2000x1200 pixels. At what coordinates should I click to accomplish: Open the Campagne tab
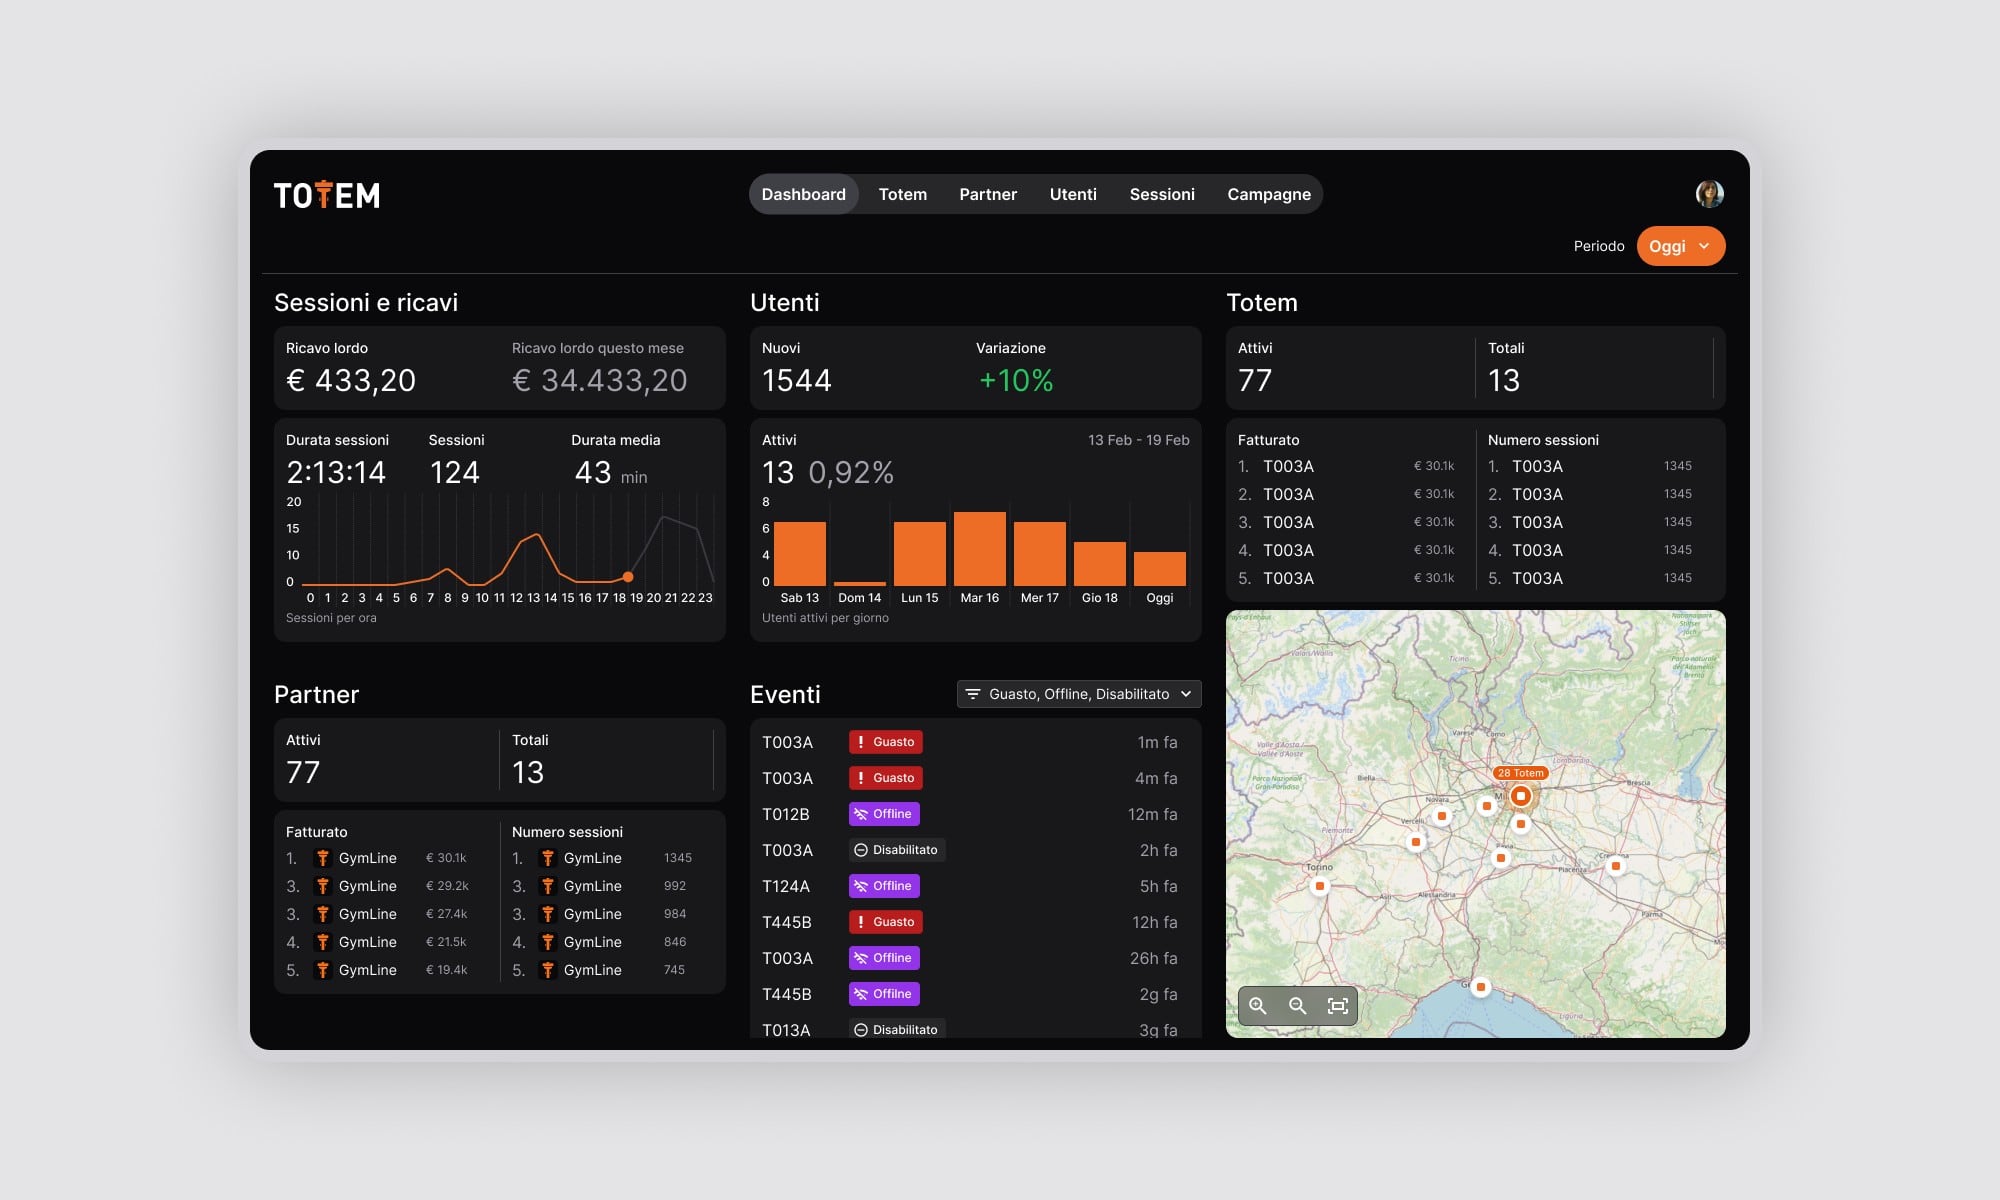[x=1268, y=194]
